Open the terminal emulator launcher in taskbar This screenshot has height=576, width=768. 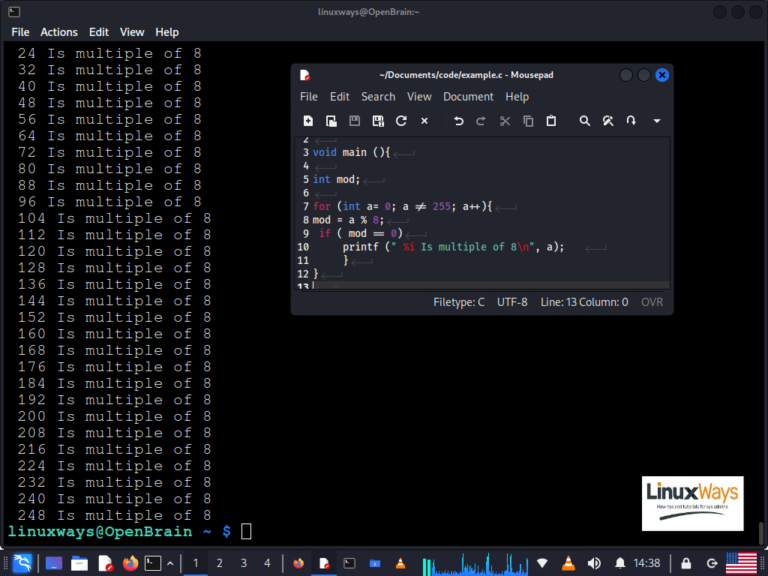click(x=153, y=563)
